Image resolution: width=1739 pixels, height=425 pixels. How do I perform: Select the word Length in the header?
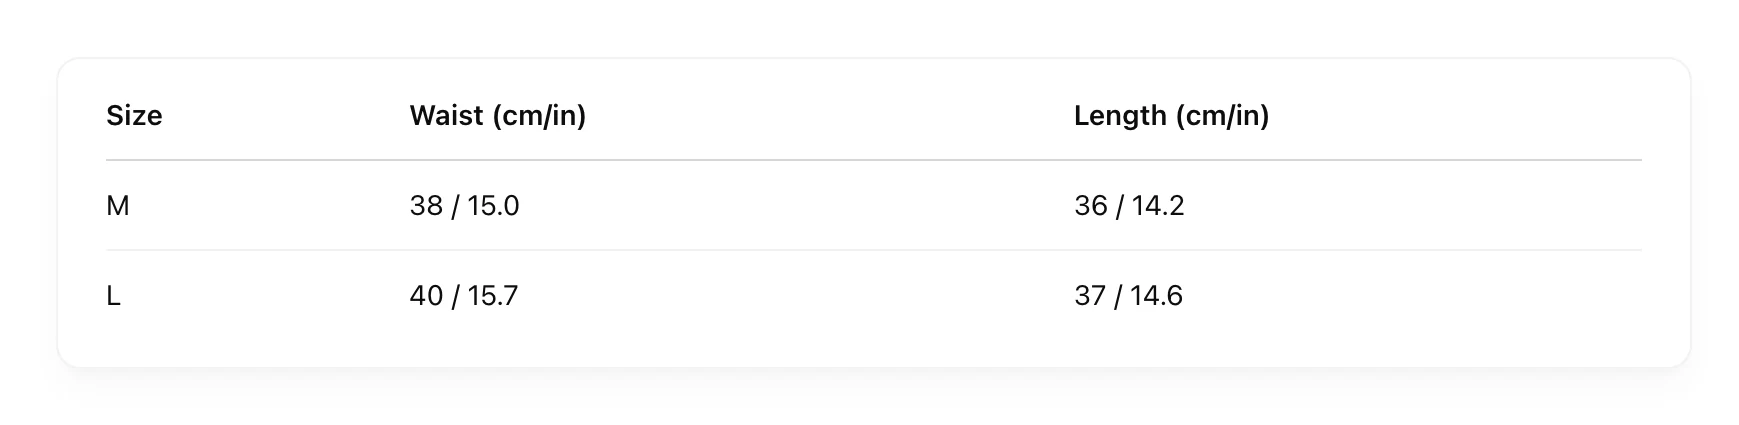coord(1119,116)
